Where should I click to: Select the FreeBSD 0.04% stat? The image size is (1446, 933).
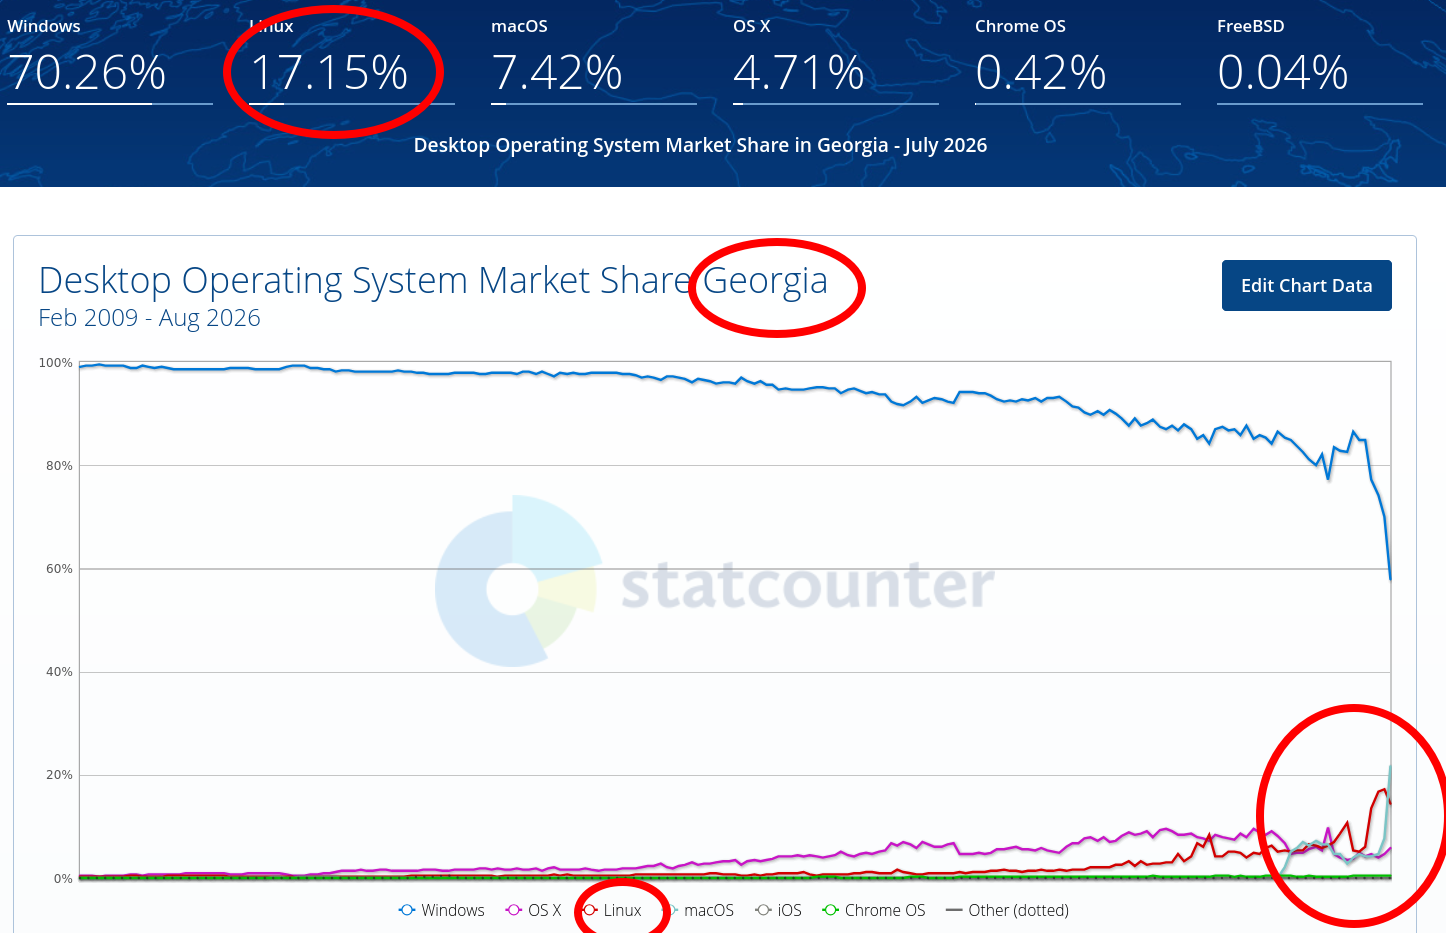click(1319, 60)
